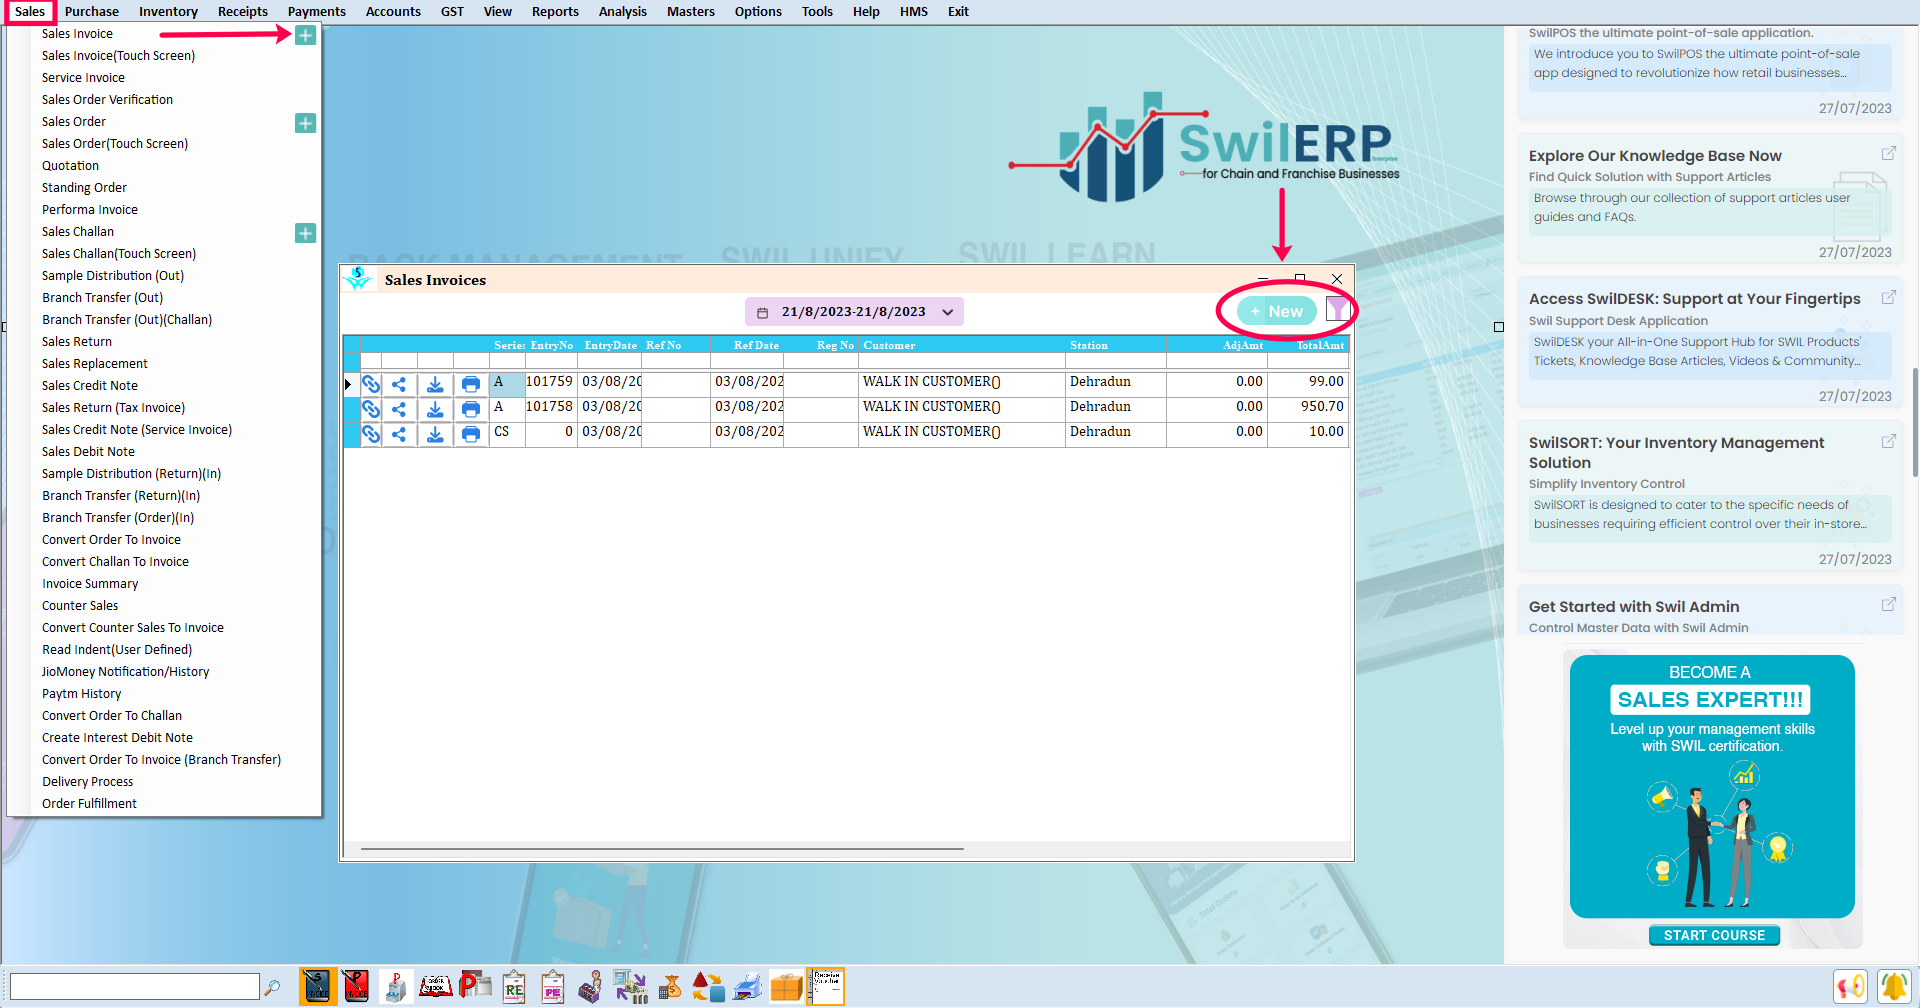Click the share icon in entry 101758 row
Image resolution: width=1920 pixels, height=1008 pixels.
[399, 409]
